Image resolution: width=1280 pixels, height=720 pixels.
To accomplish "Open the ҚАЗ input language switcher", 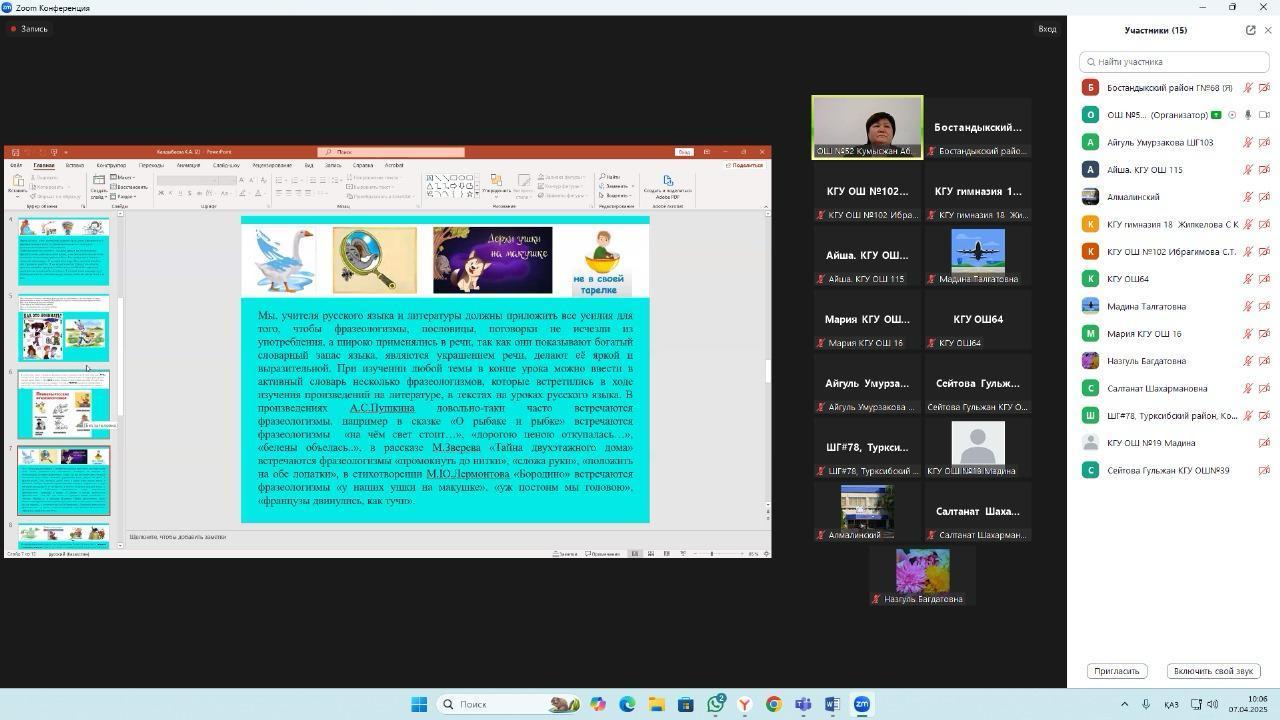I will coord(1171,704).
